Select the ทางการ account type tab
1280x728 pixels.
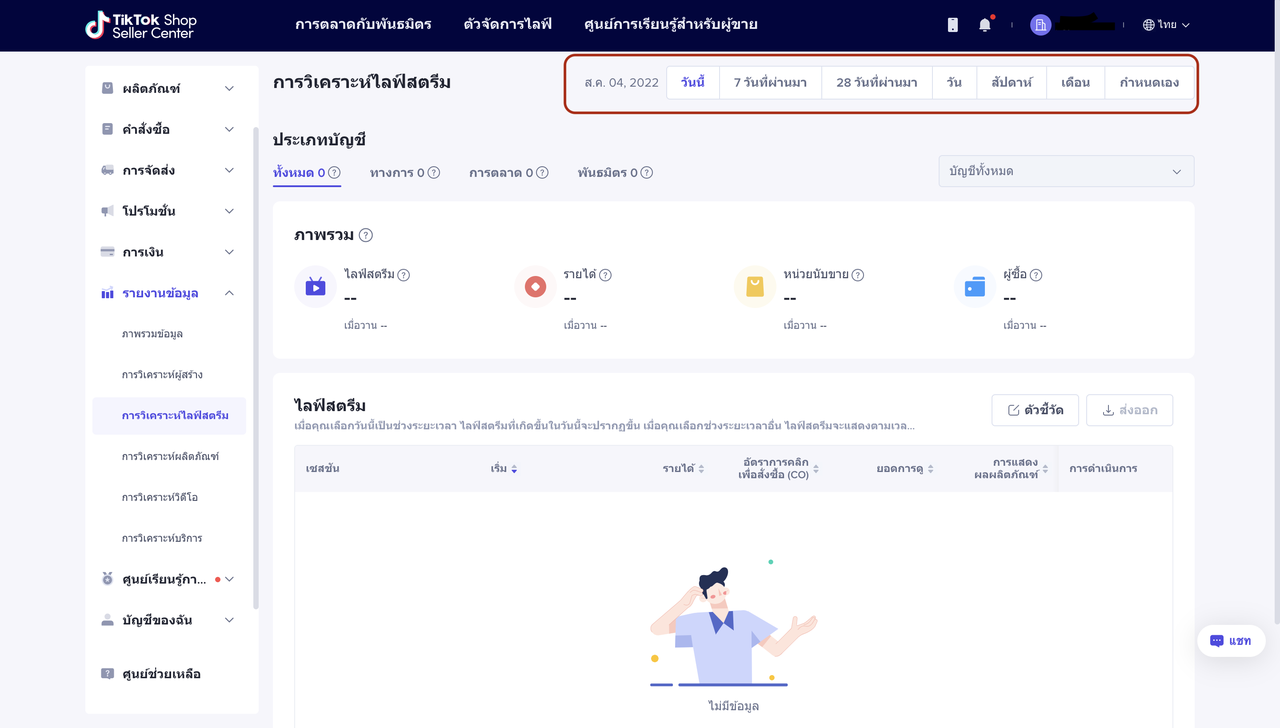404,173
